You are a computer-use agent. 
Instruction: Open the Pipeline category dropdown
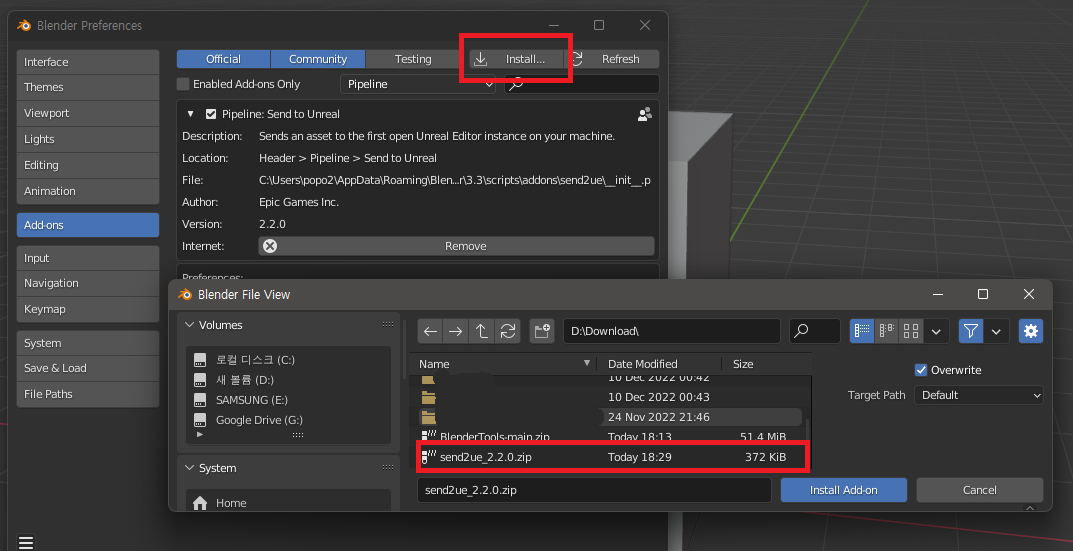coord(417,84)
